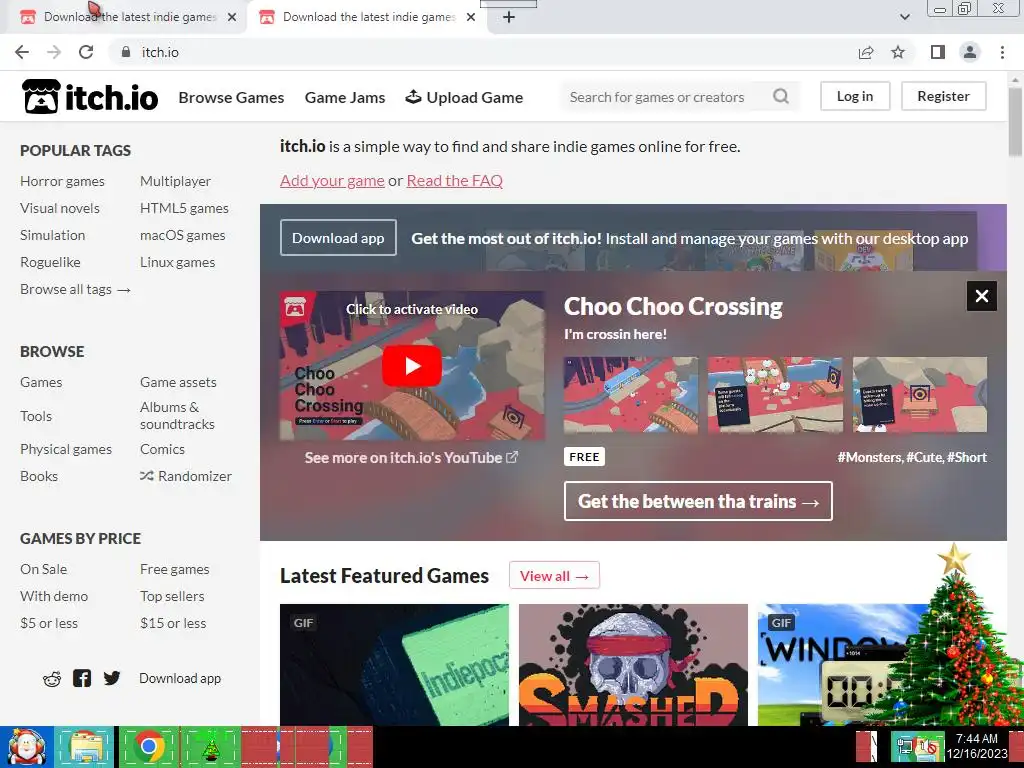Open the Multiplayer tag
The width and height of the screenshot is (1024, 768).
[x=175, y=181]
